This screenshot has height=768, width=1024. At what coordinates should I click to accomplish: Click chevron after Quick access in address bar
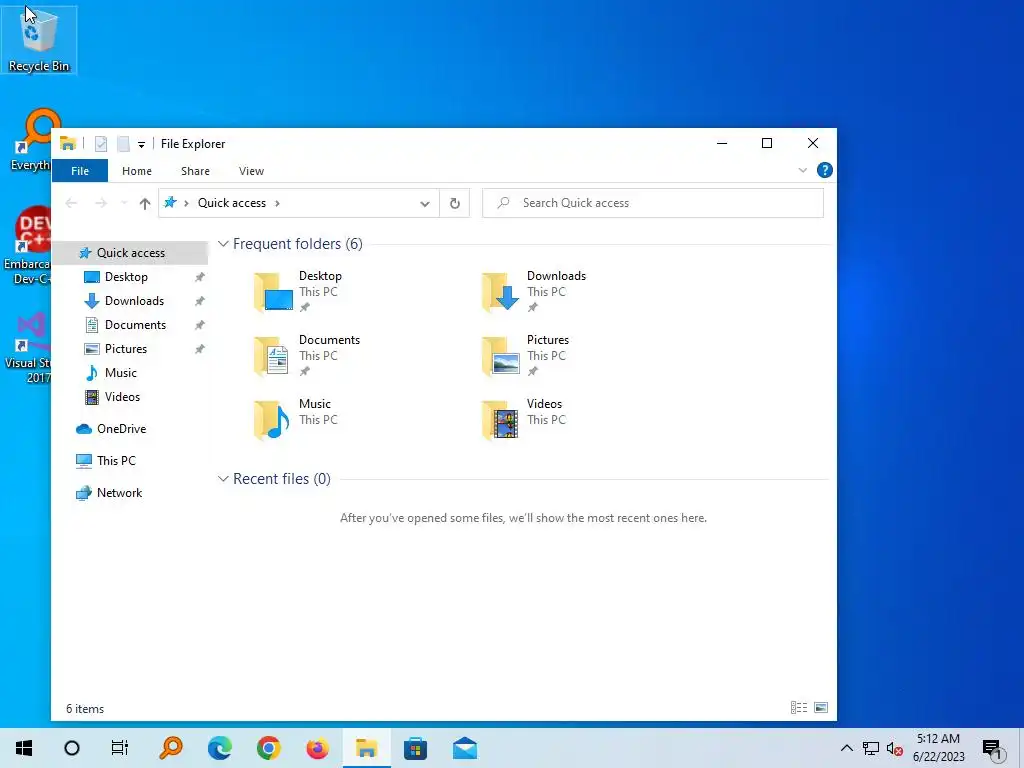point(278,203)
